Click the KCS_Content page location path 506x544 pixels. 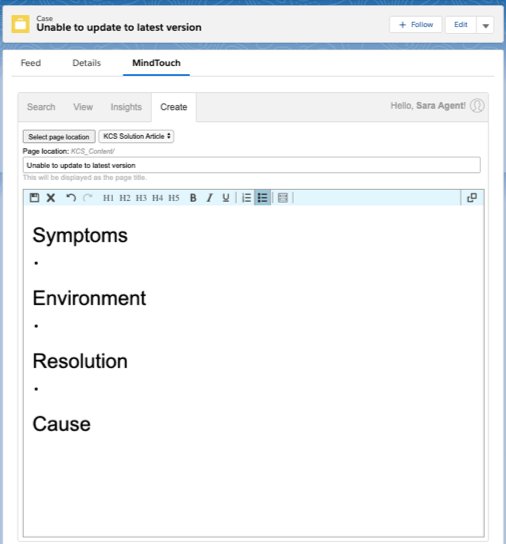click(x=93, y=151)
